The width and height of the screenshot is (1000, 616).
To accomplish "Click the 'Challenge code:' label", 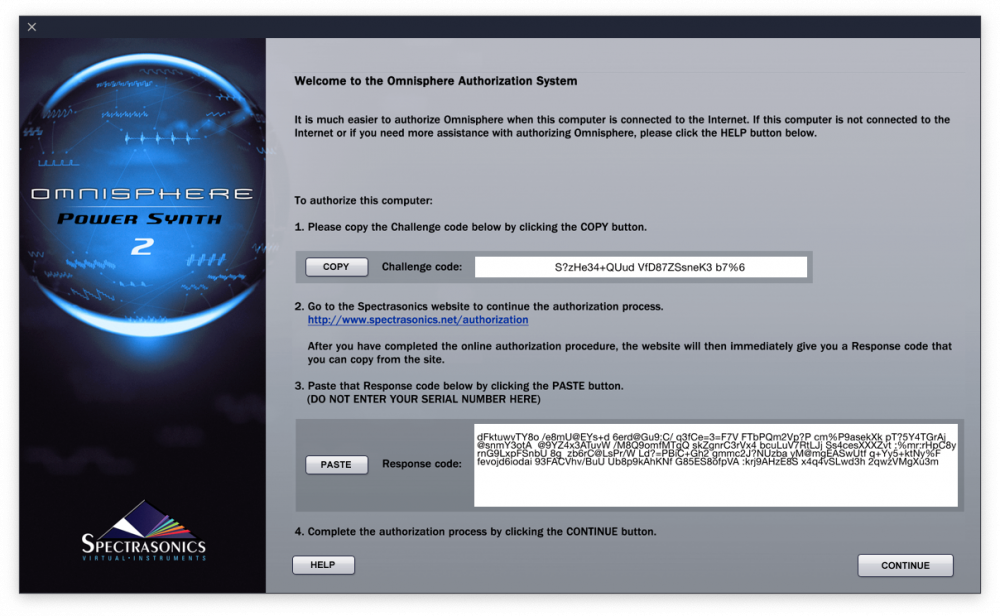I will [x=422, y=267].
